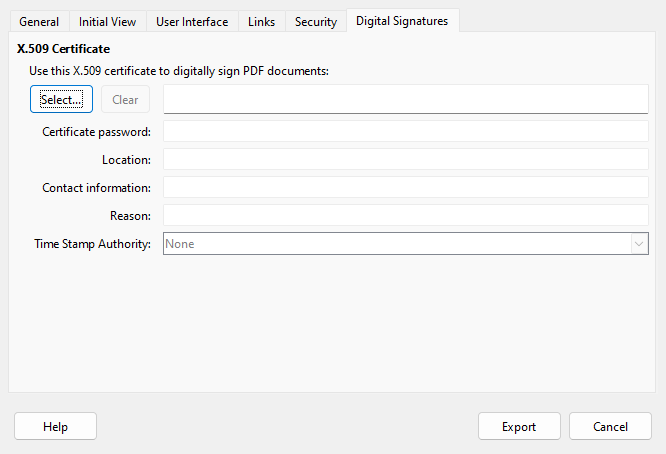This screenshot has height=454, width=666.
Task: Cancel the PDF options dialog
Action: [610, 426]
